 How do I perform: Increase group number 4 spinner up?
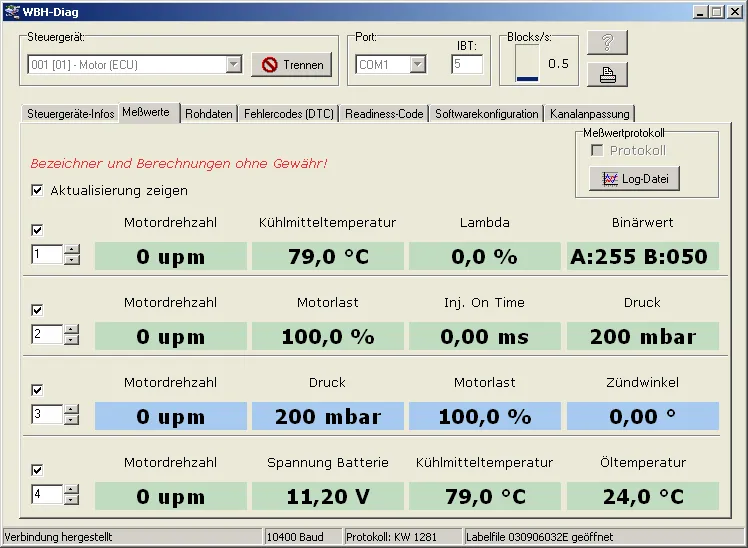point(72,489)
